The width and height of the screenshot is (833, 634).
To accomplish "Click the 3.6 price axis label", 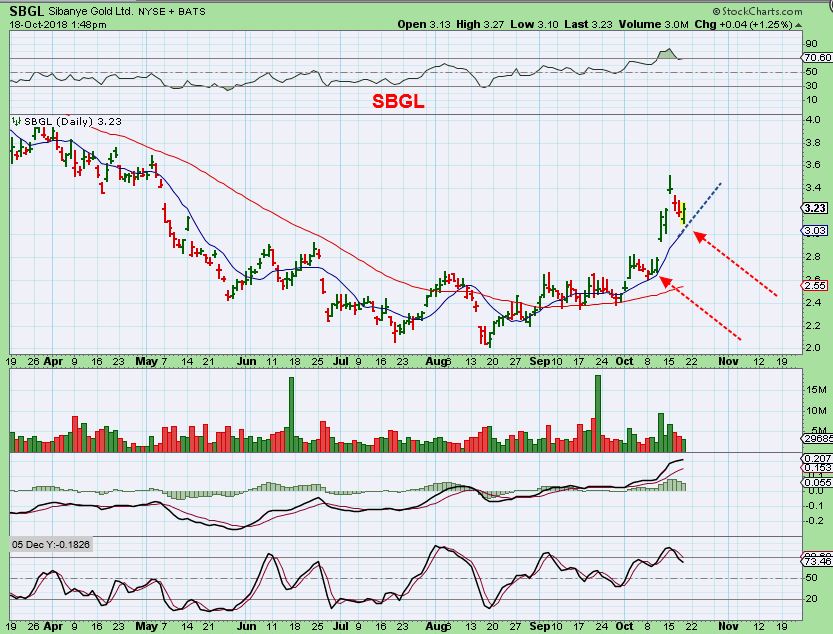I will pos(812,165).
